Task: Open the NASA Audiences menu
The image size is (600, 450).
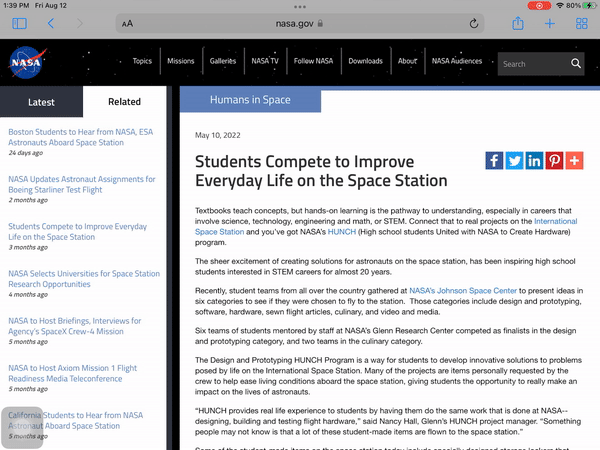Action: [457, 61]
